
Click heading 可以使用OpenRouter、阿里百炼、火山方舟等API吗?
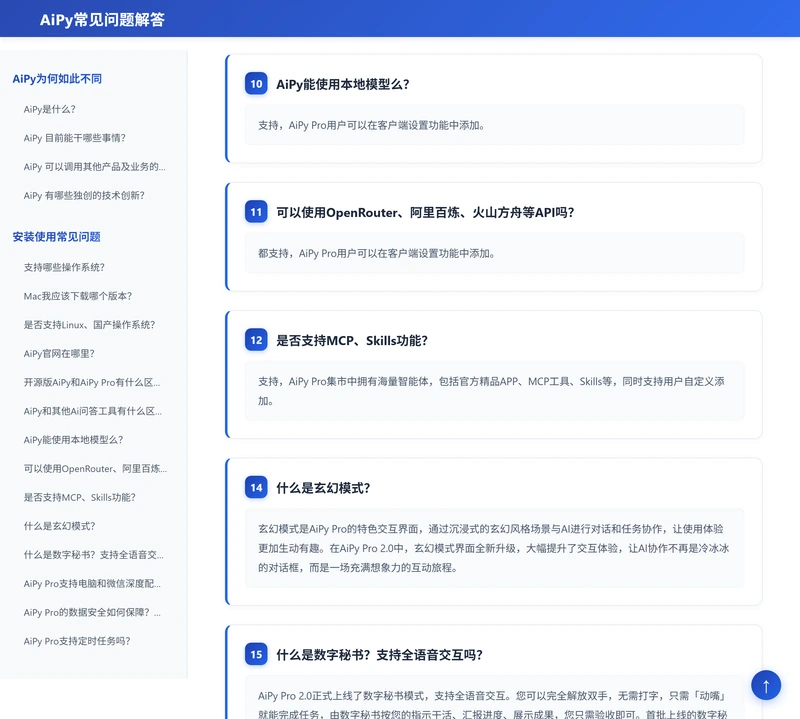pyautogui.click(x=426, y=212)
